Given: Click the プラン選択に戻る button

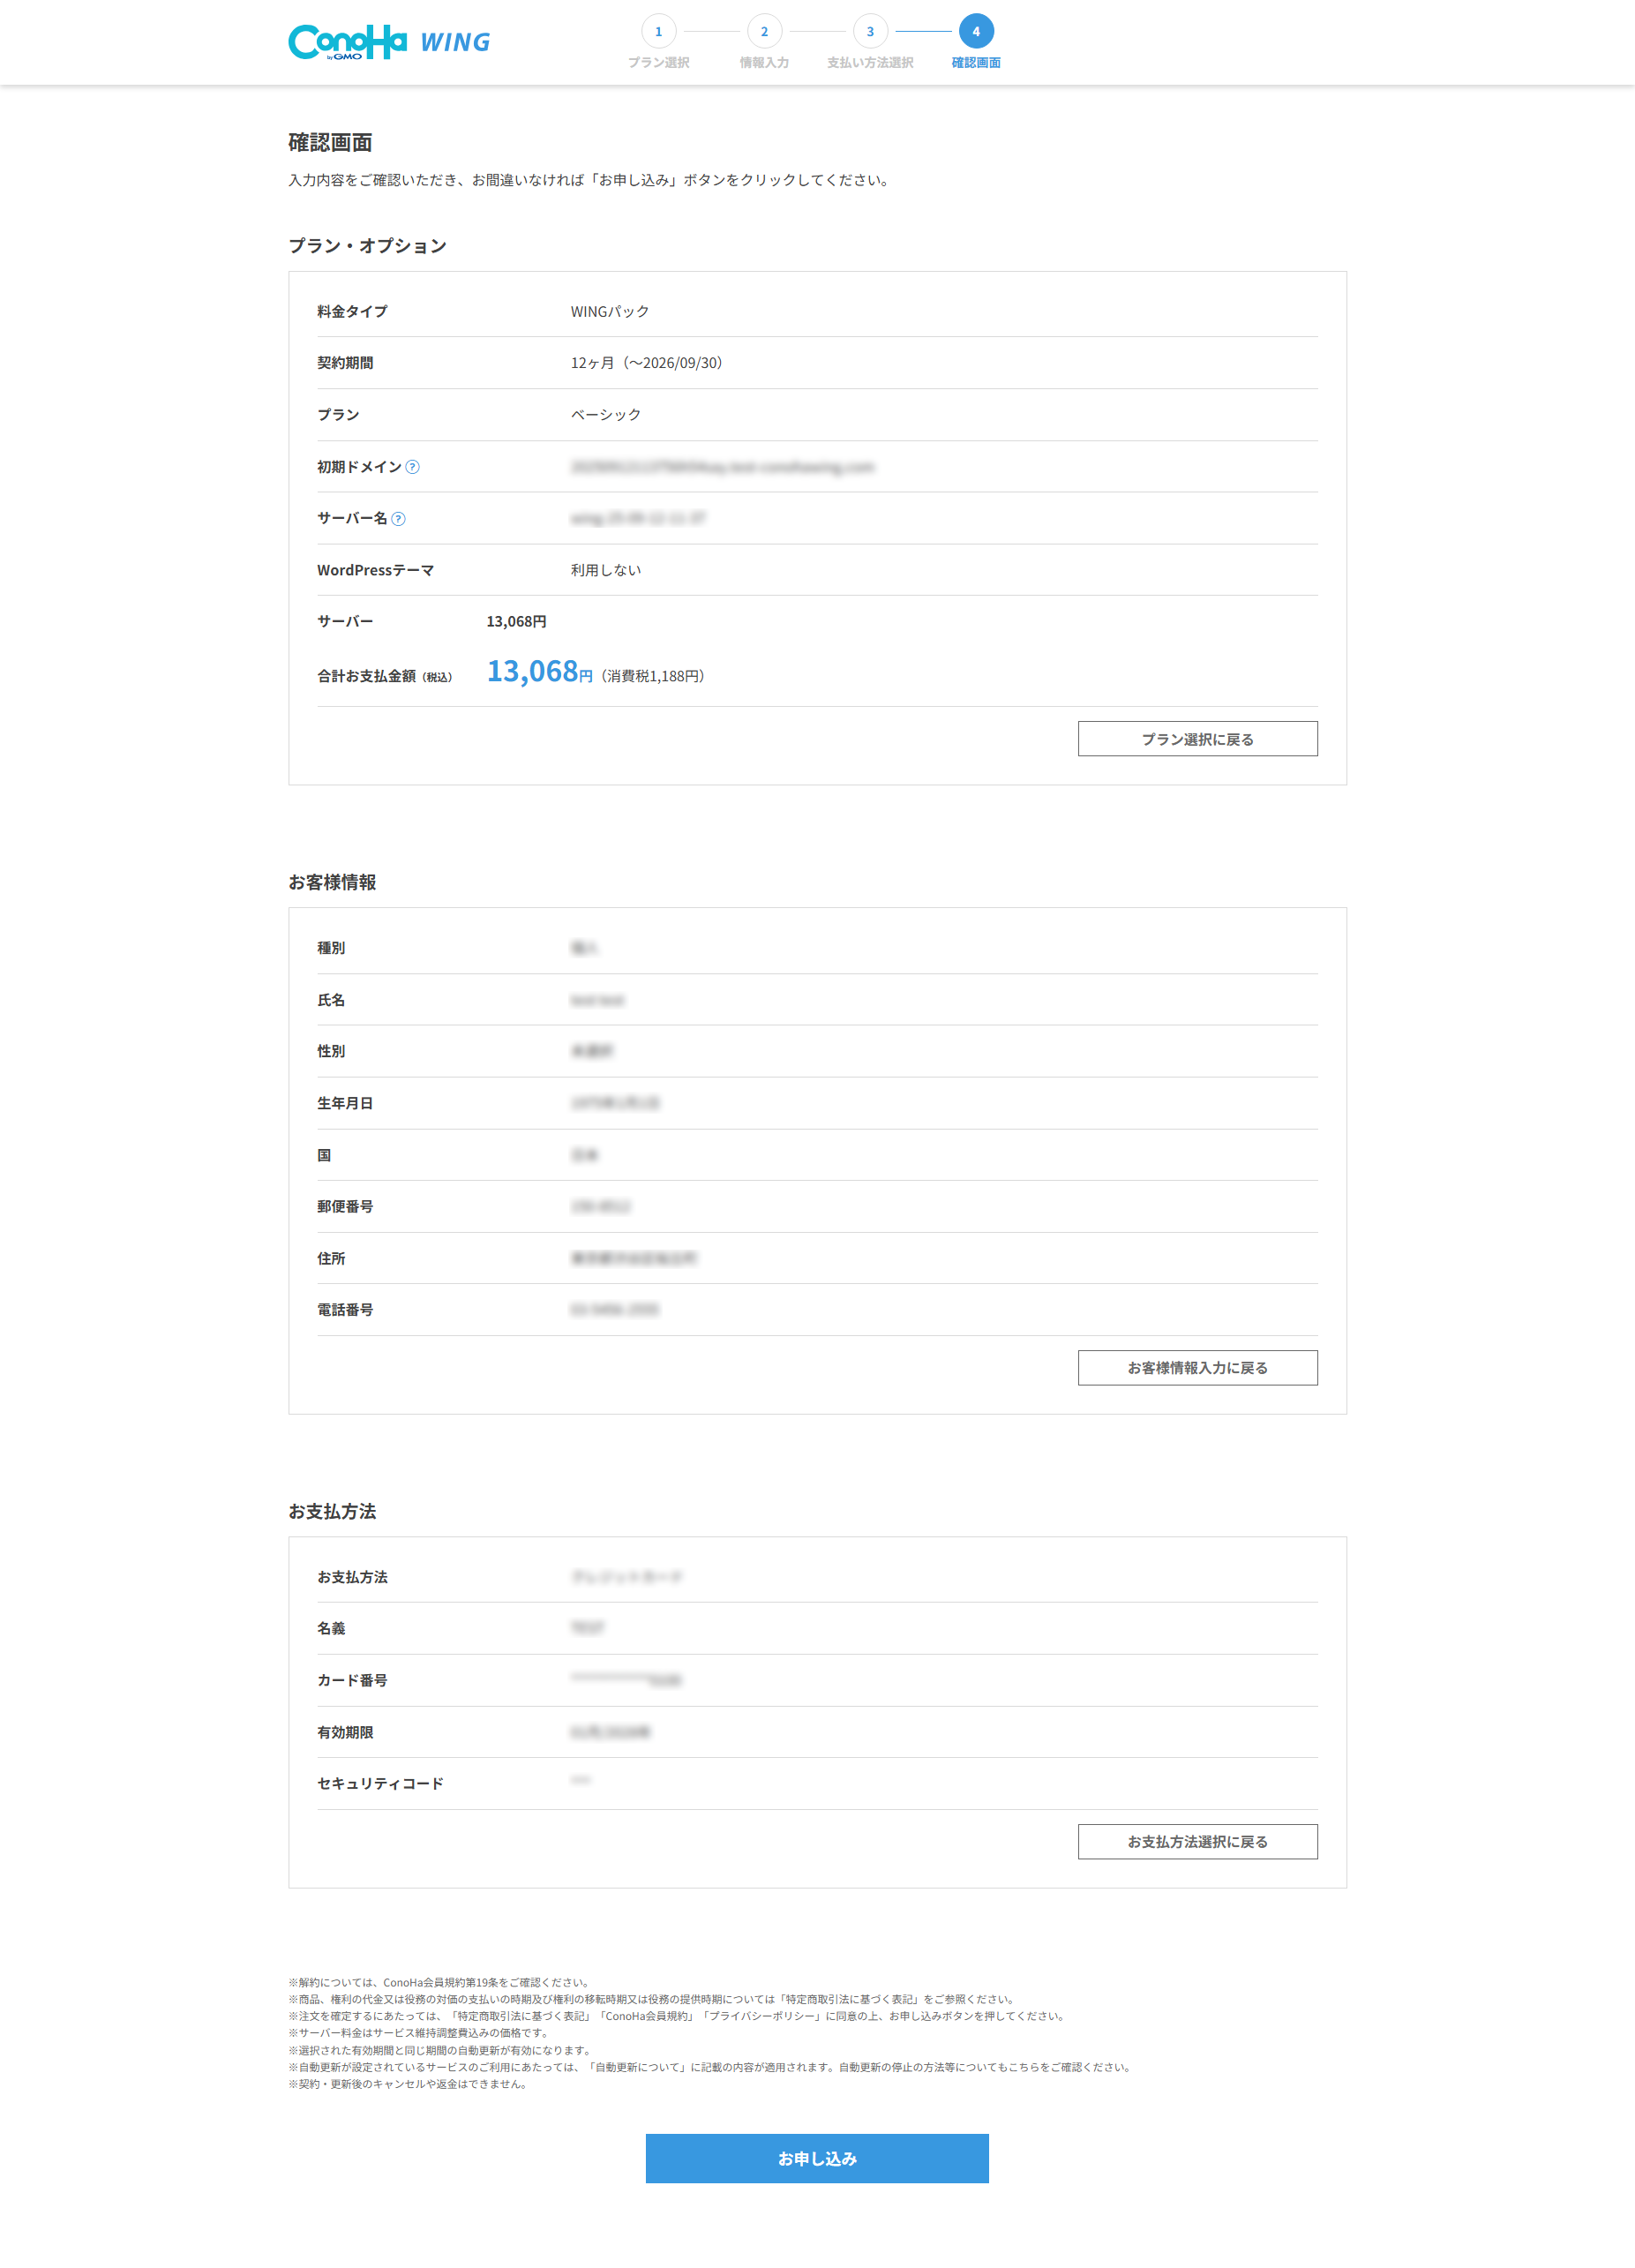Looking at the screenshot, I should pos(1197,738).
